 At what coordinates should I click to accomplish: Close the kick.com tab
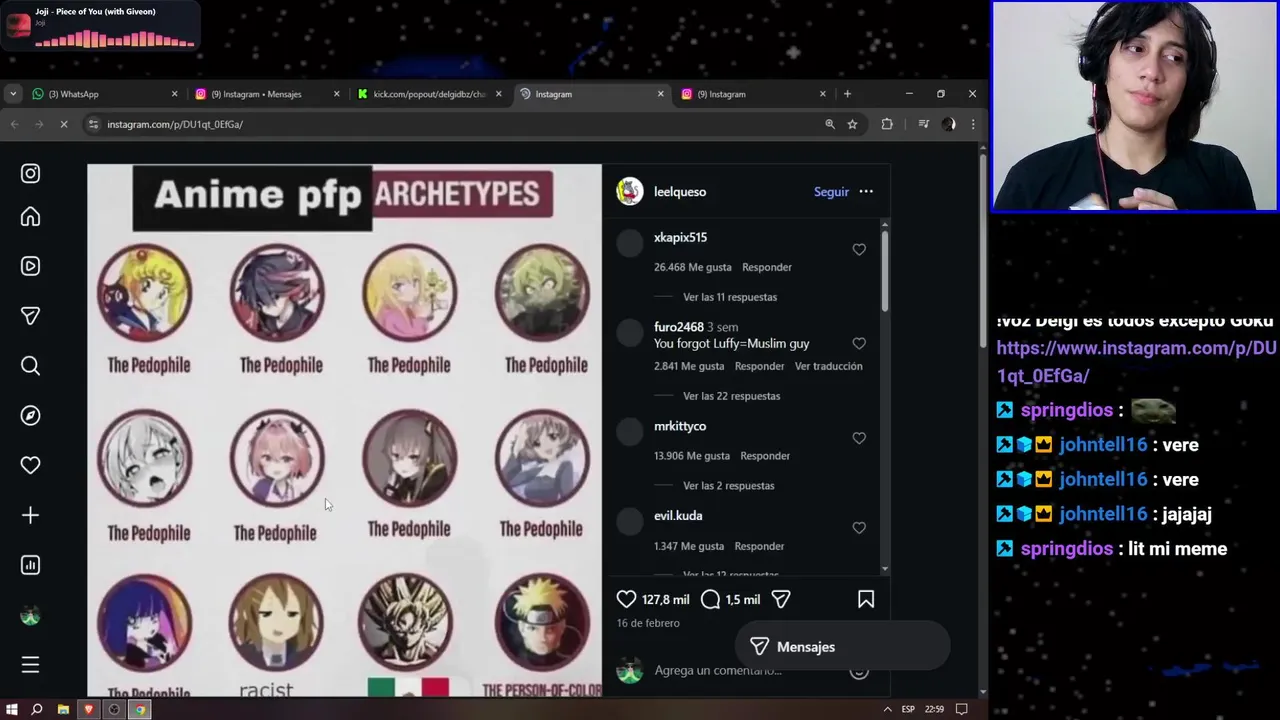point(498,94)
